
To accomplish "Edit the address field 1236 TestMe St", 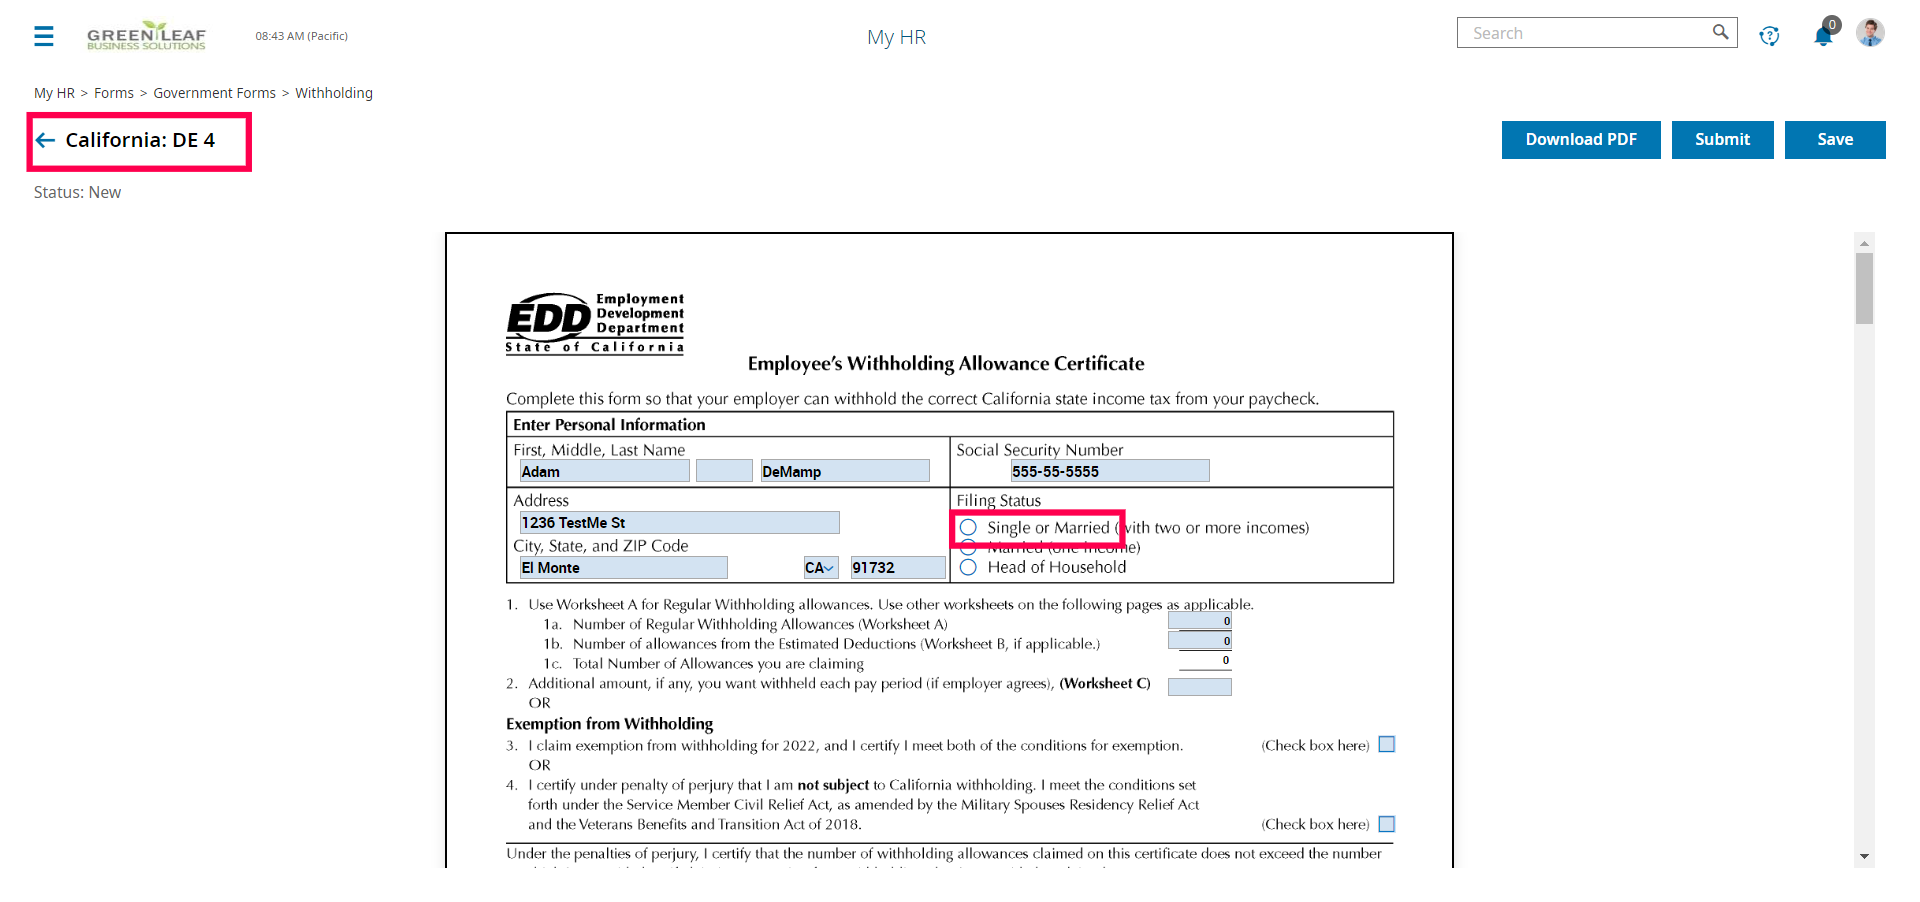I will point(679,522).
